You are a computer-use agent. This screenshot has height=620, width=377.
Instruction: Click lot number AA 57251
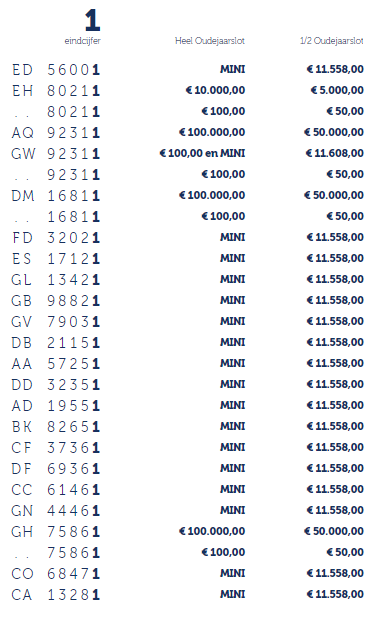[x=56, y=364]
